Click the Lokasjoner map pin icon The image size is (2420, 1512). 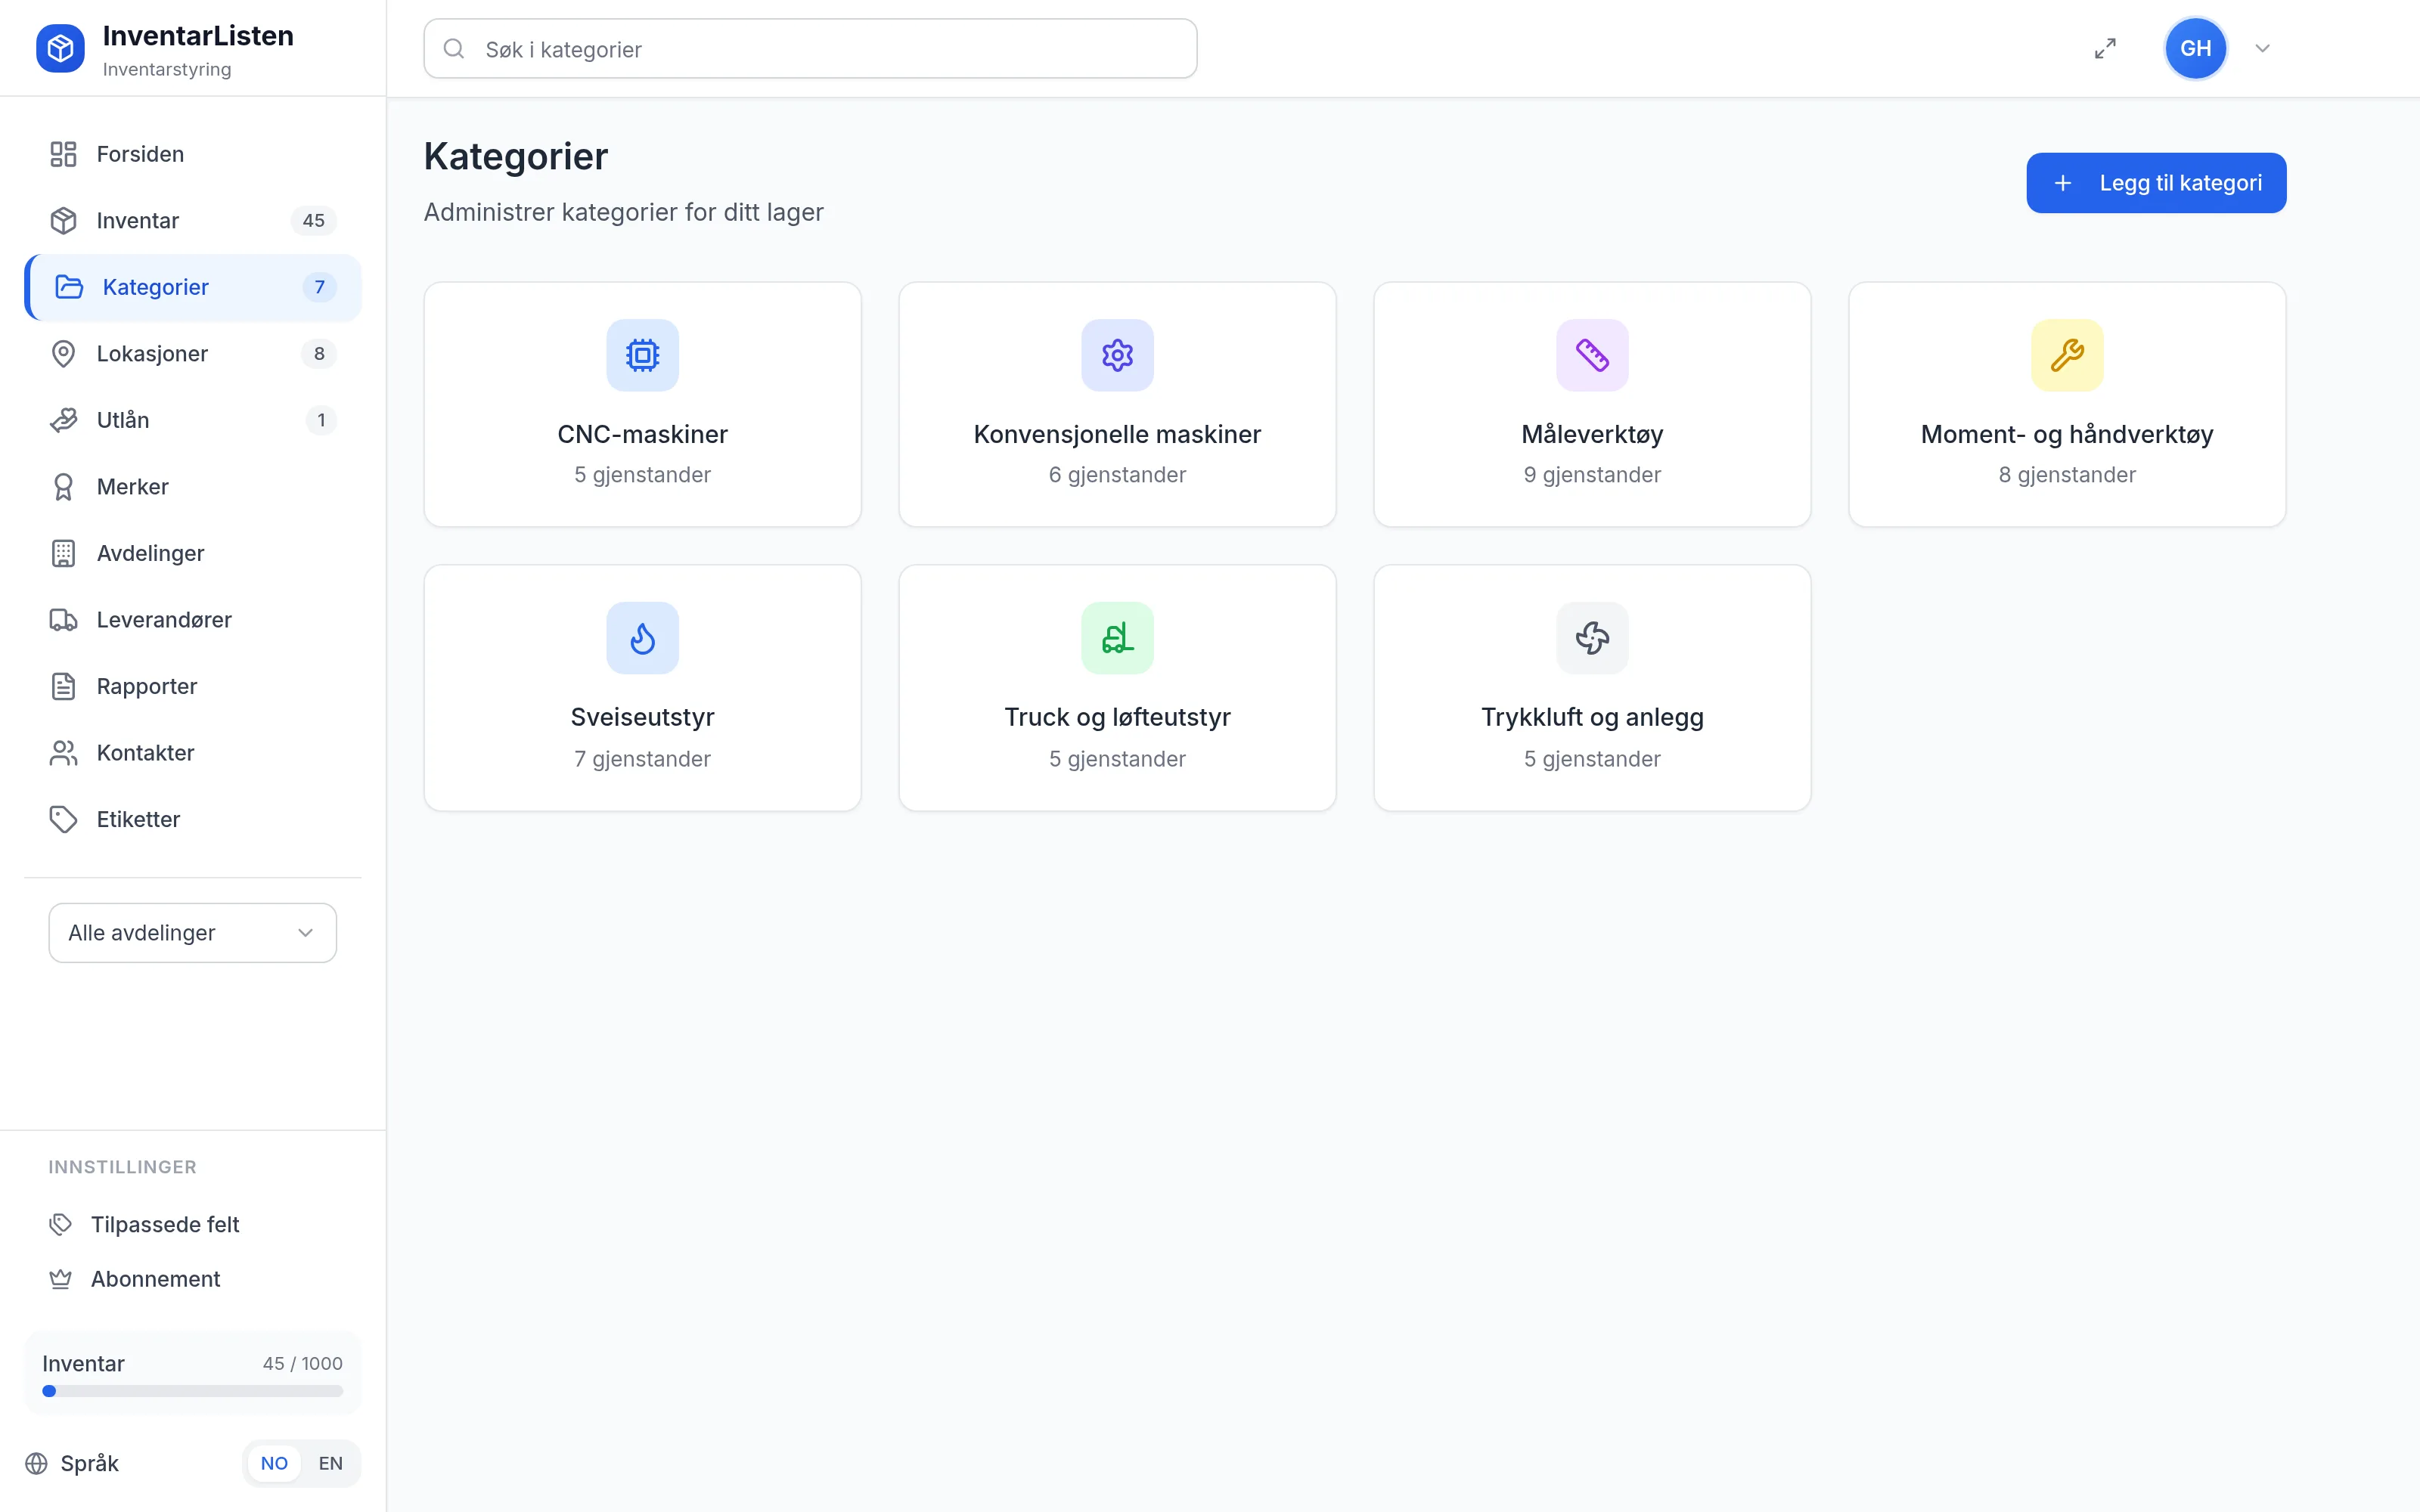click(63, 354)
